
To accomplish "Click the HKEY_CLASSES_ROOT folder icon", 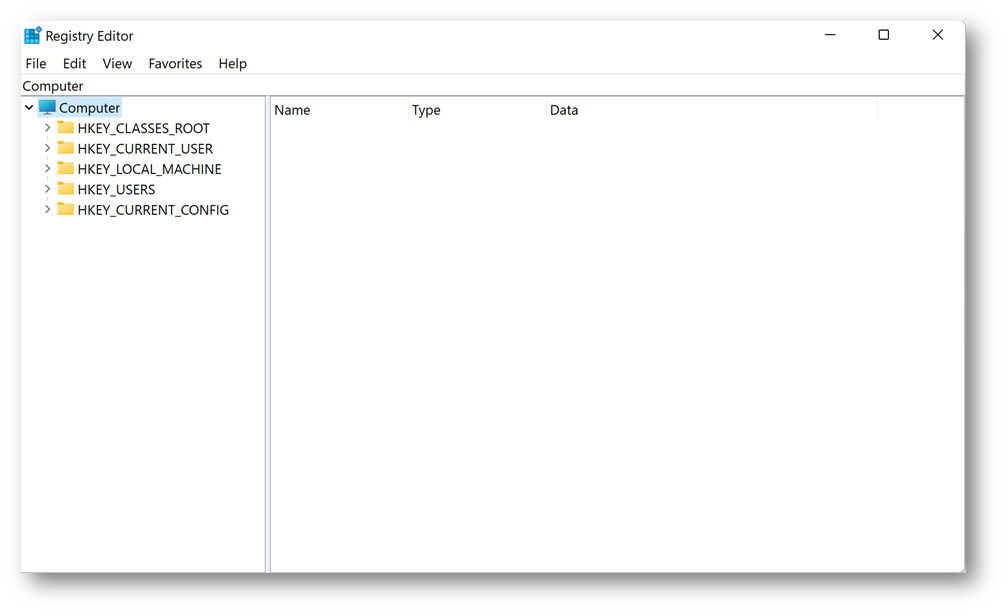I will point(66,128).
